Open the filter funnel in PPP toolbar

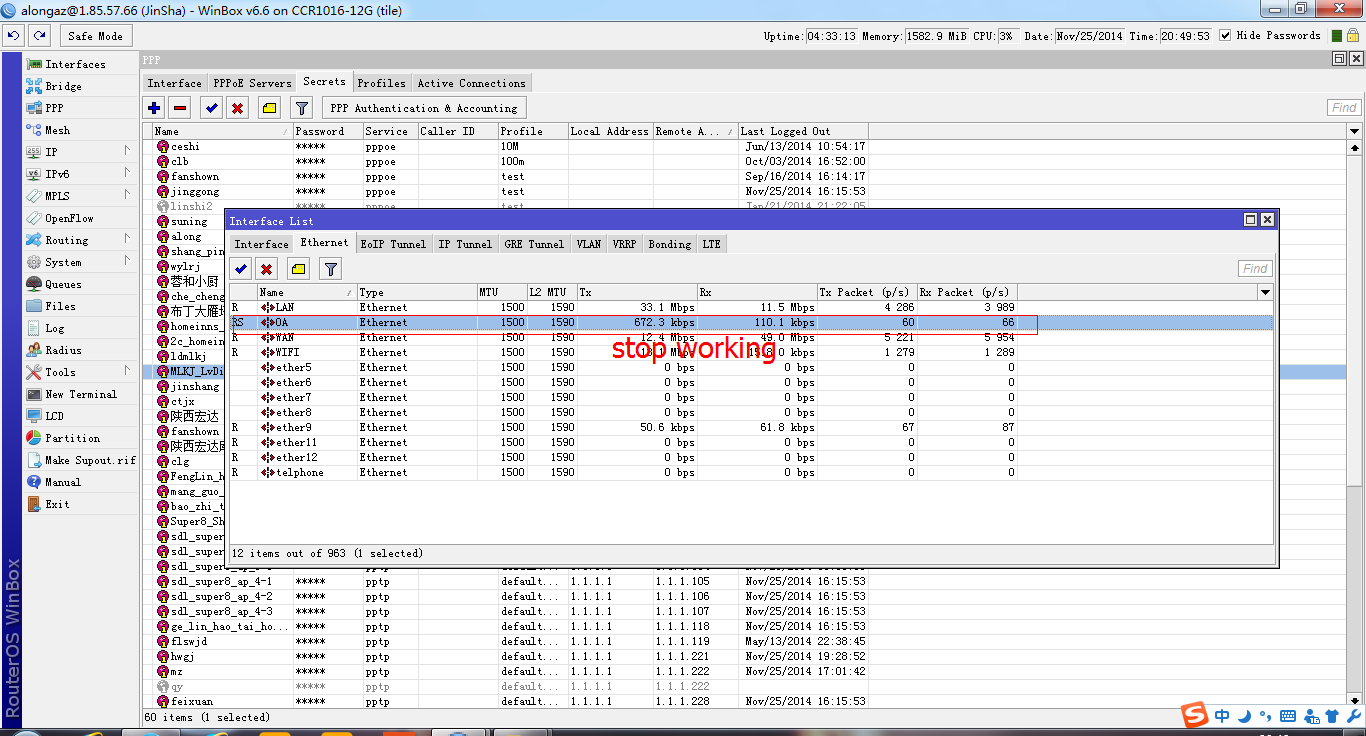click(x=302, y=108)
